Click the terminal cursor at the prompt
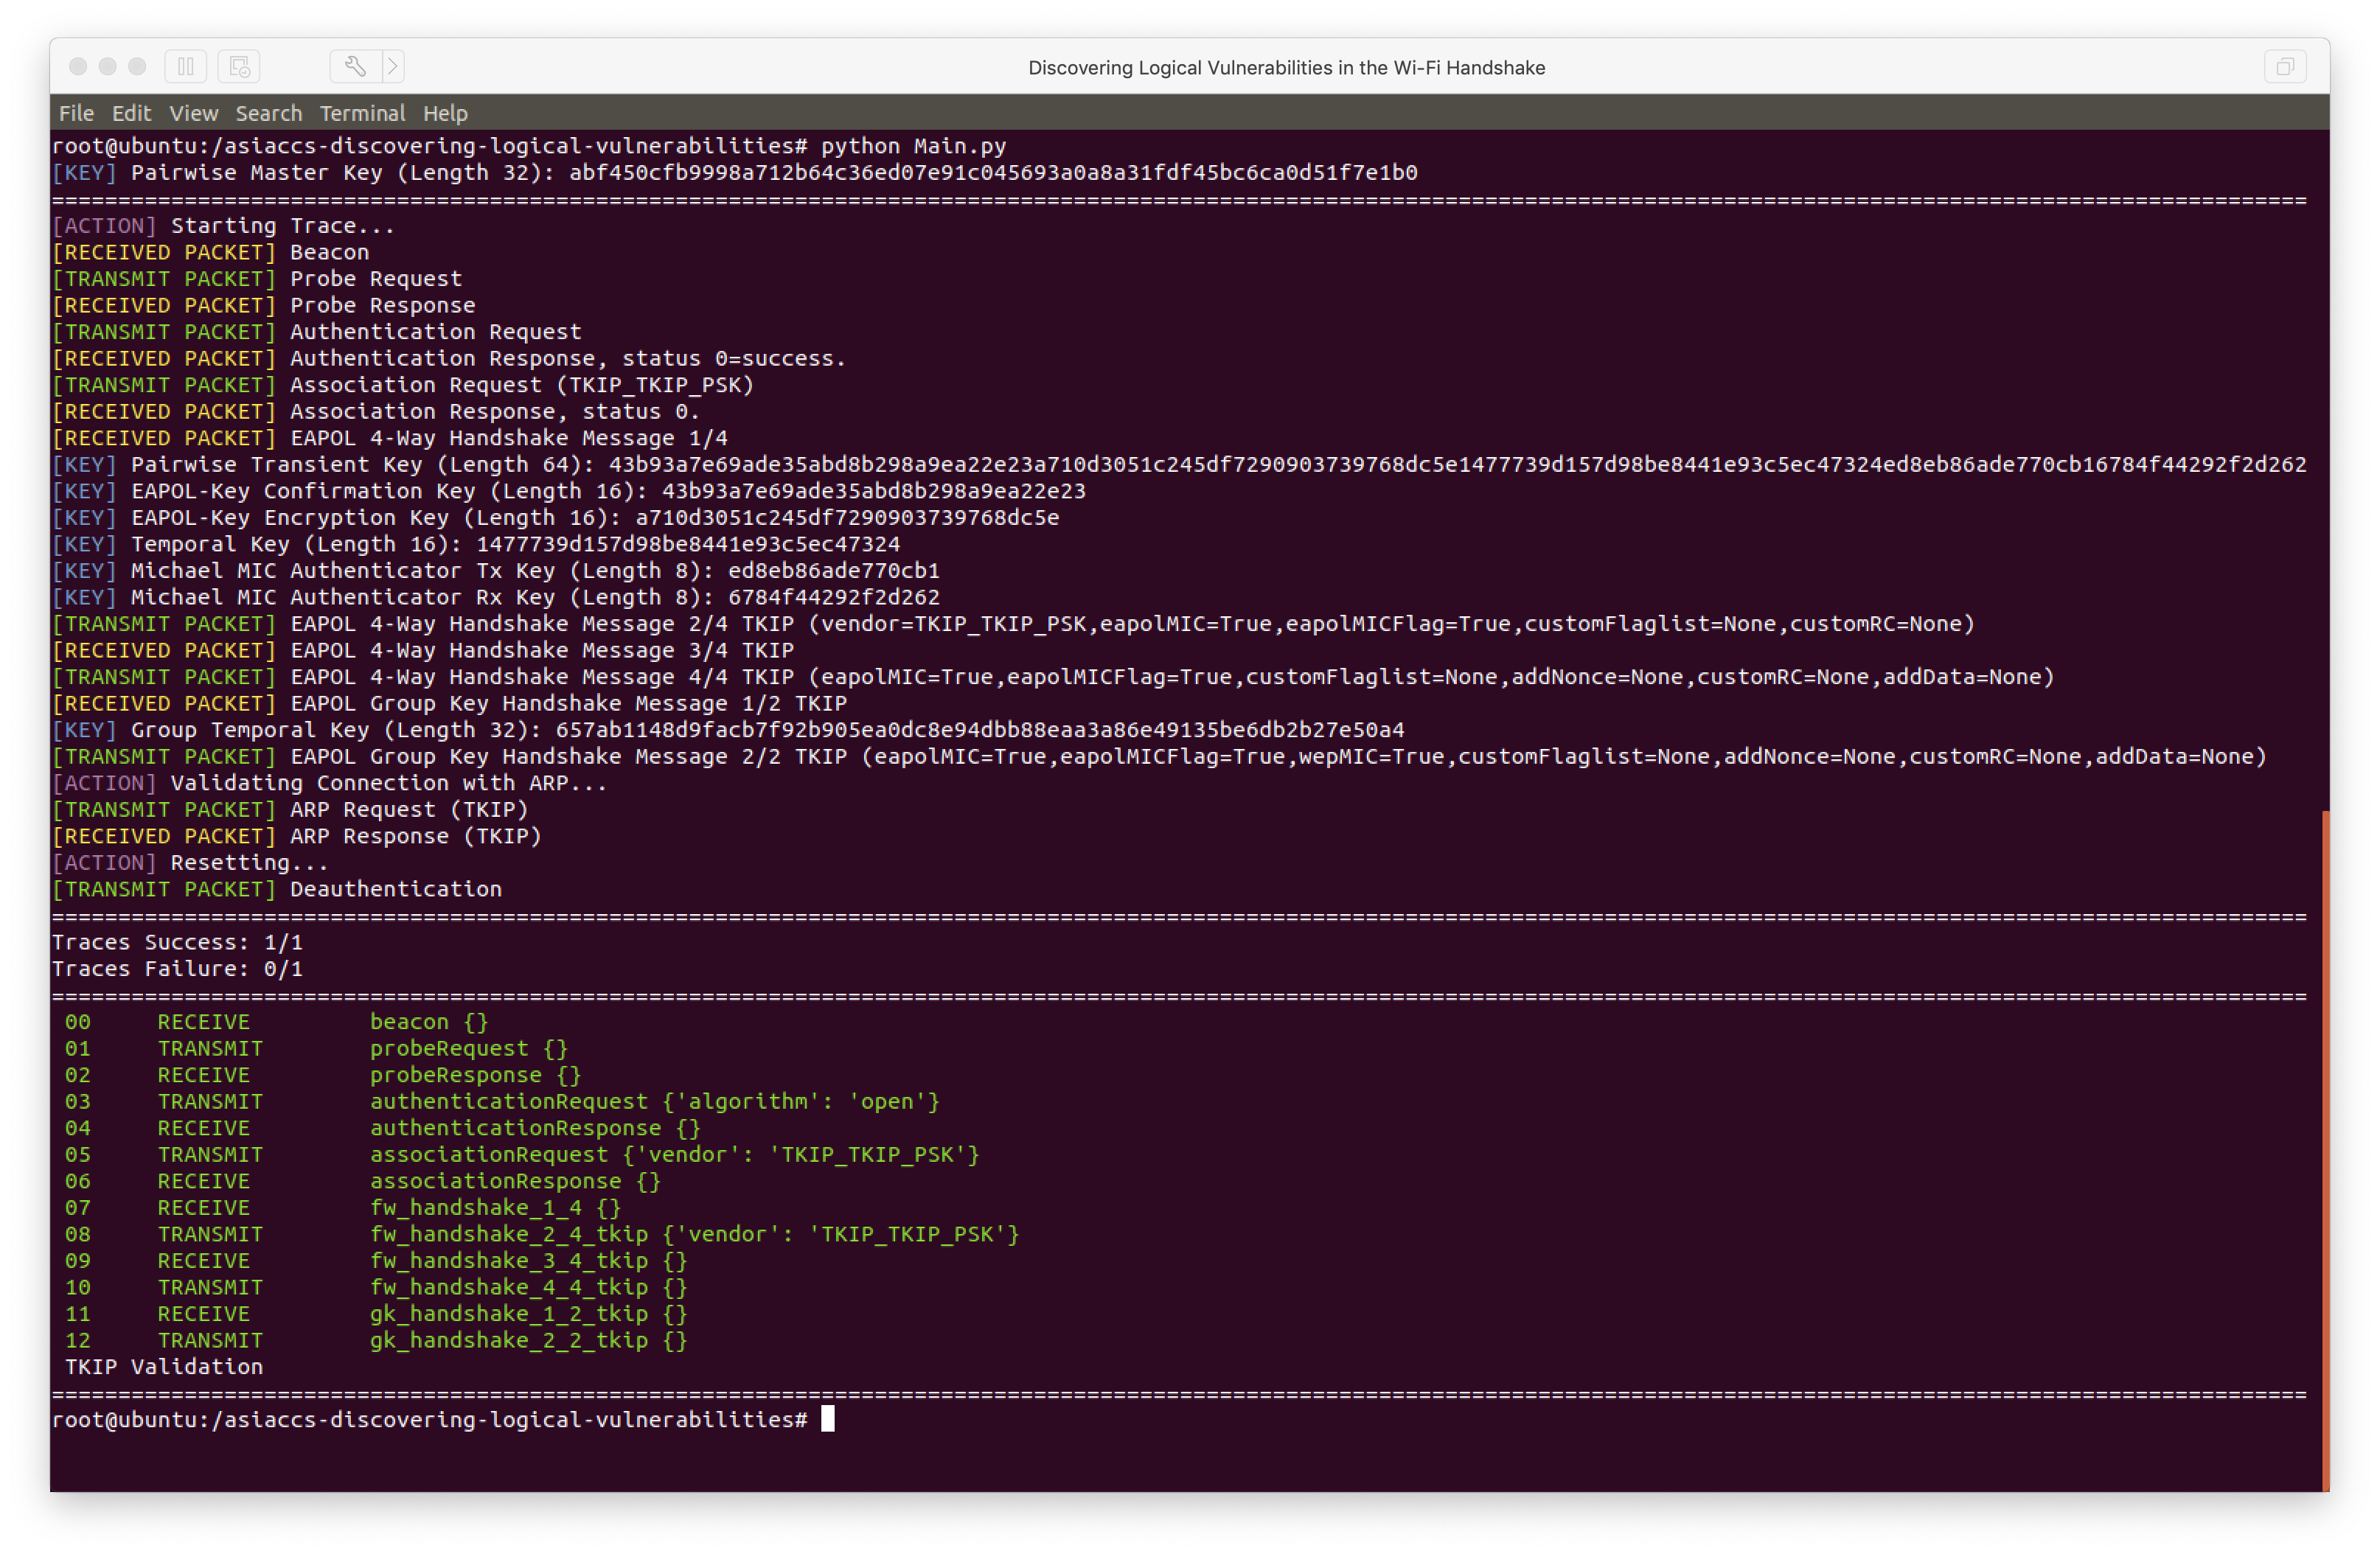2380x1554 pixels. (x=827, y=1419)
